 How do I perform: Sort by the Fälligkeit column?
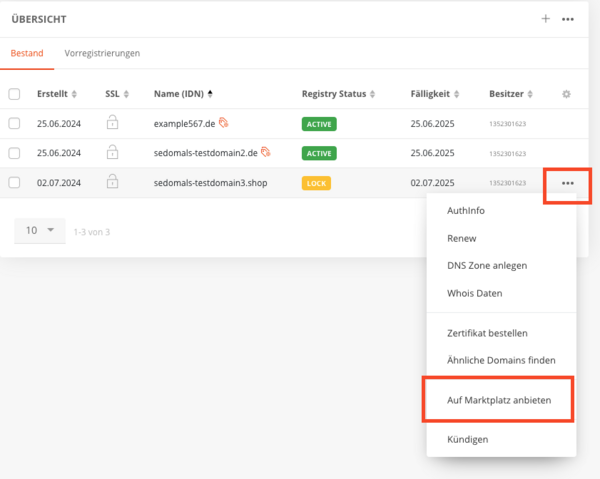click(435, 94)
